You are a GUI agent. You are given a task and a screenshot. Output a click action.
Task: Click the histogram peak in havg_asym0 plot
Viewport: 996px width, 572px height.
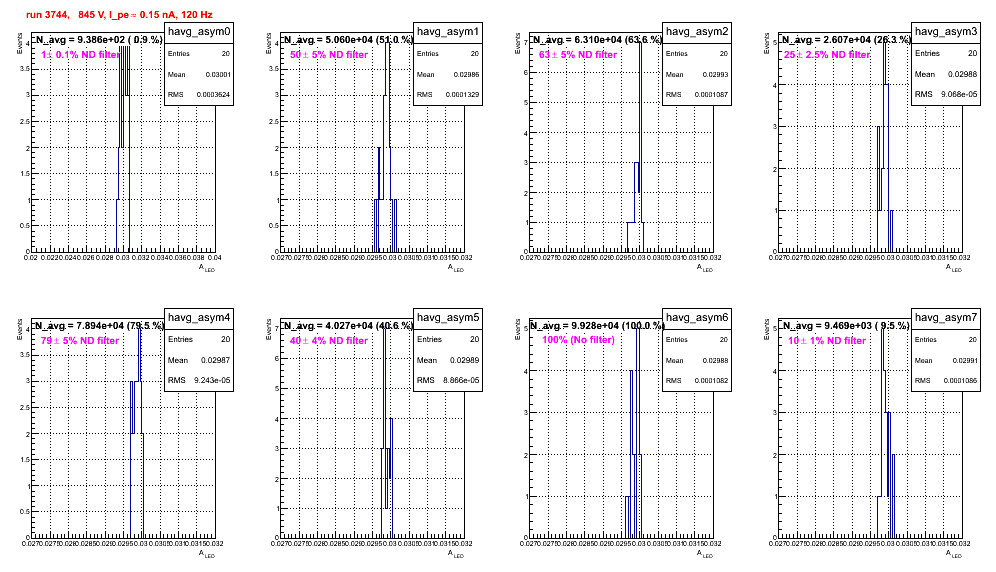coord(124,44)
